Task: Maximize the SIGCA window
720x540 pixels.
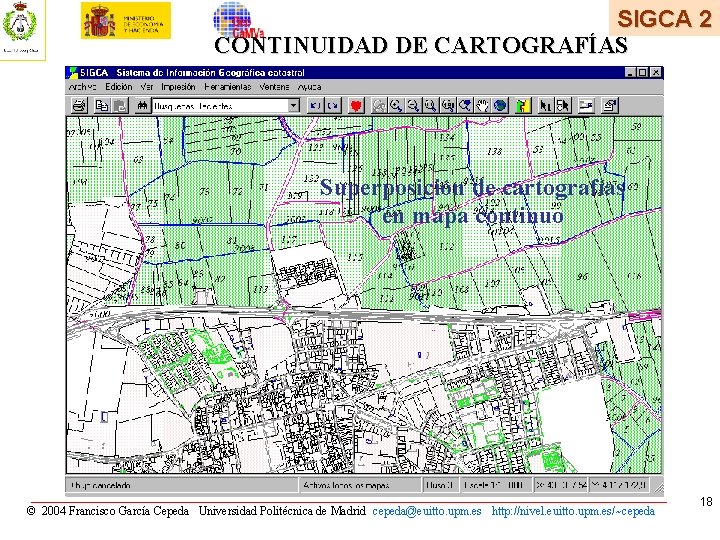Action: pyautogui.click(x=643, y=73)
